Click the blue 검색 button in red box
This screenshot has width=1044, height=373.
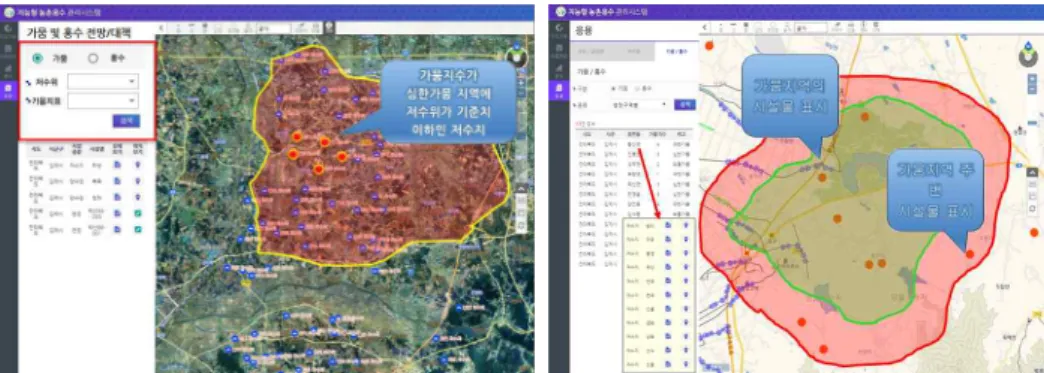tap(126, 121)
